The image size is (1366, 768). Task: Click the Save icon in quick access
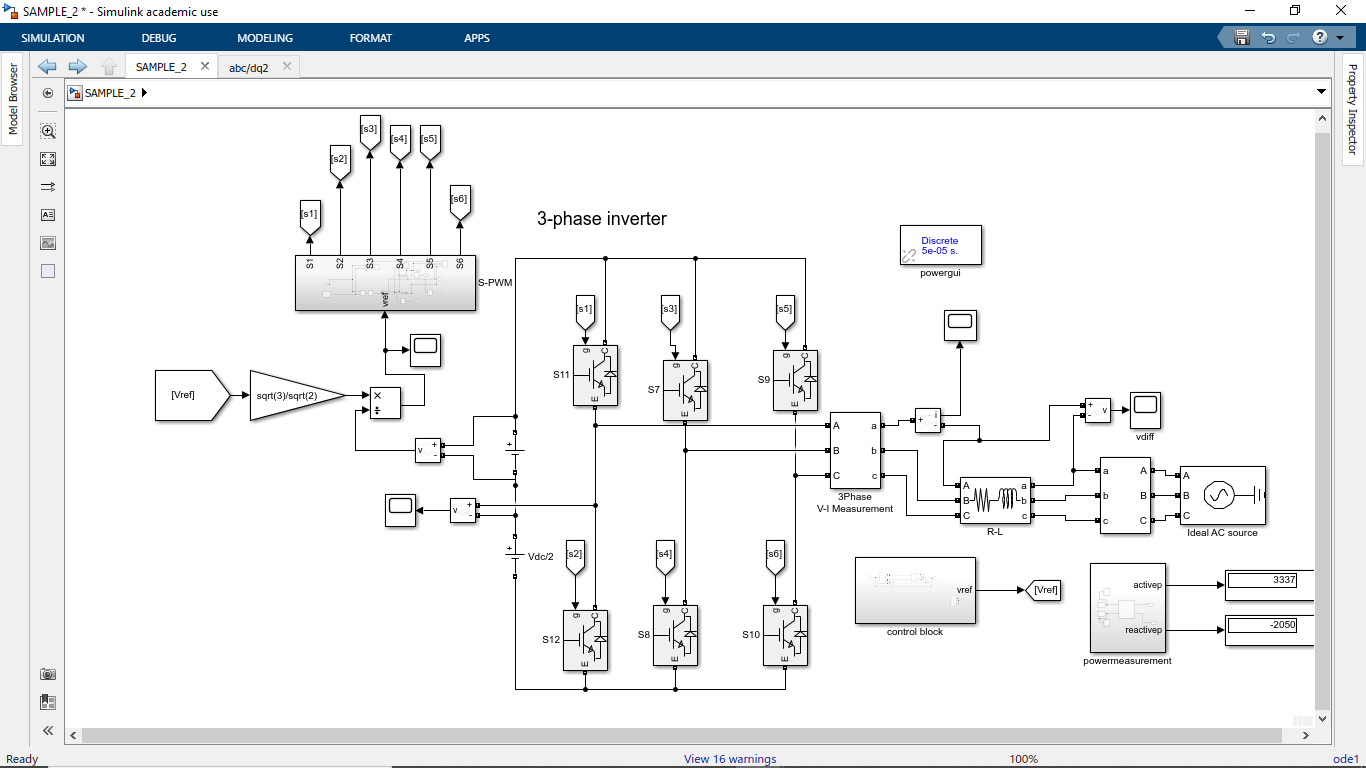click(x=1242, y=37)
